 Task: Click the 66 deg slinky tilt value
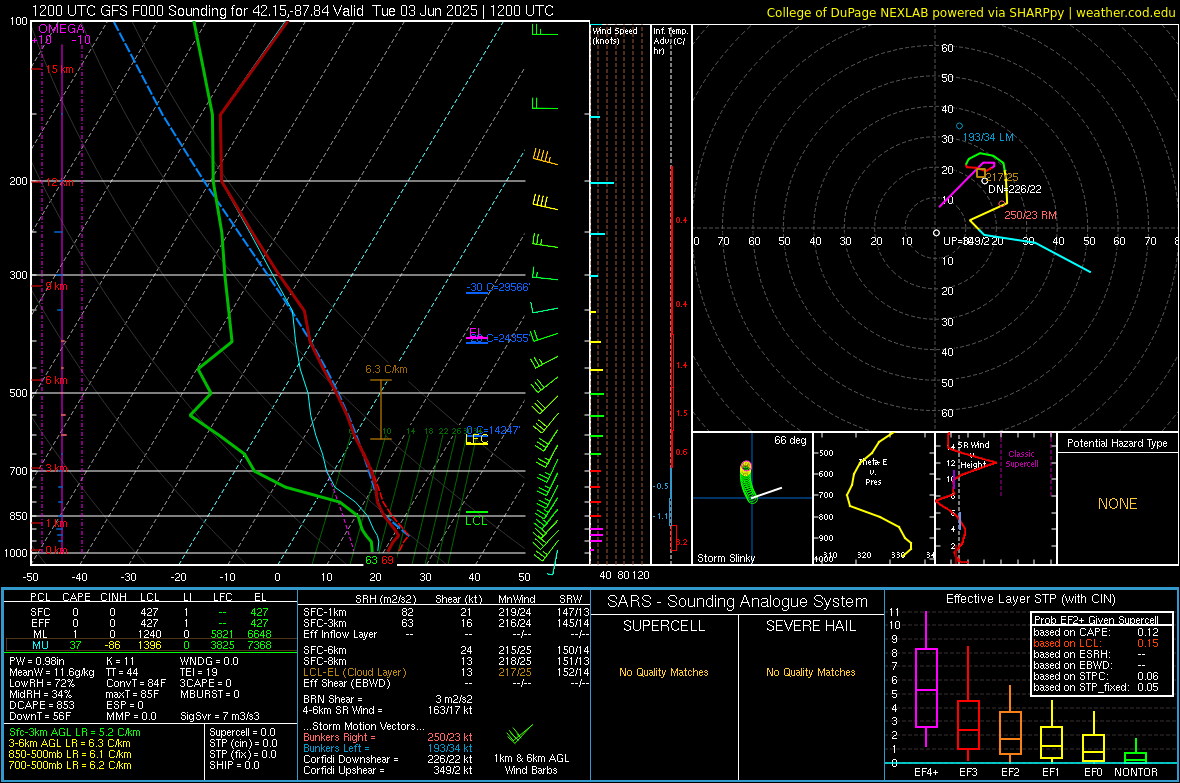pyautogui.click(x=790, y=440)
